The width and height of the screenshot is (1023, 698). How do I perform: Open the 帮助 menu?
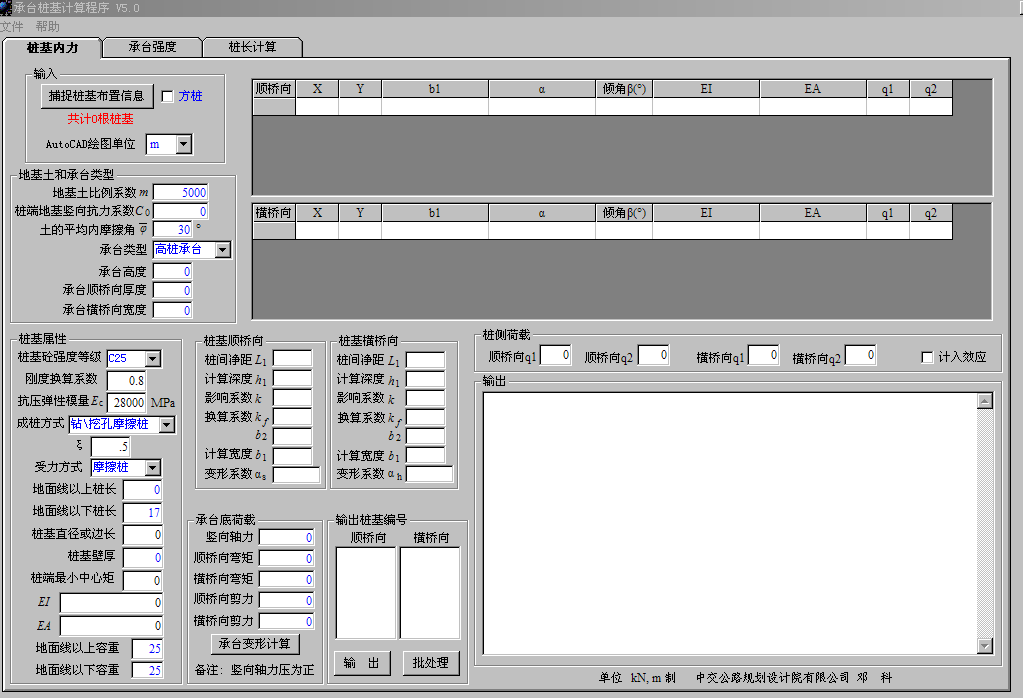48,27
